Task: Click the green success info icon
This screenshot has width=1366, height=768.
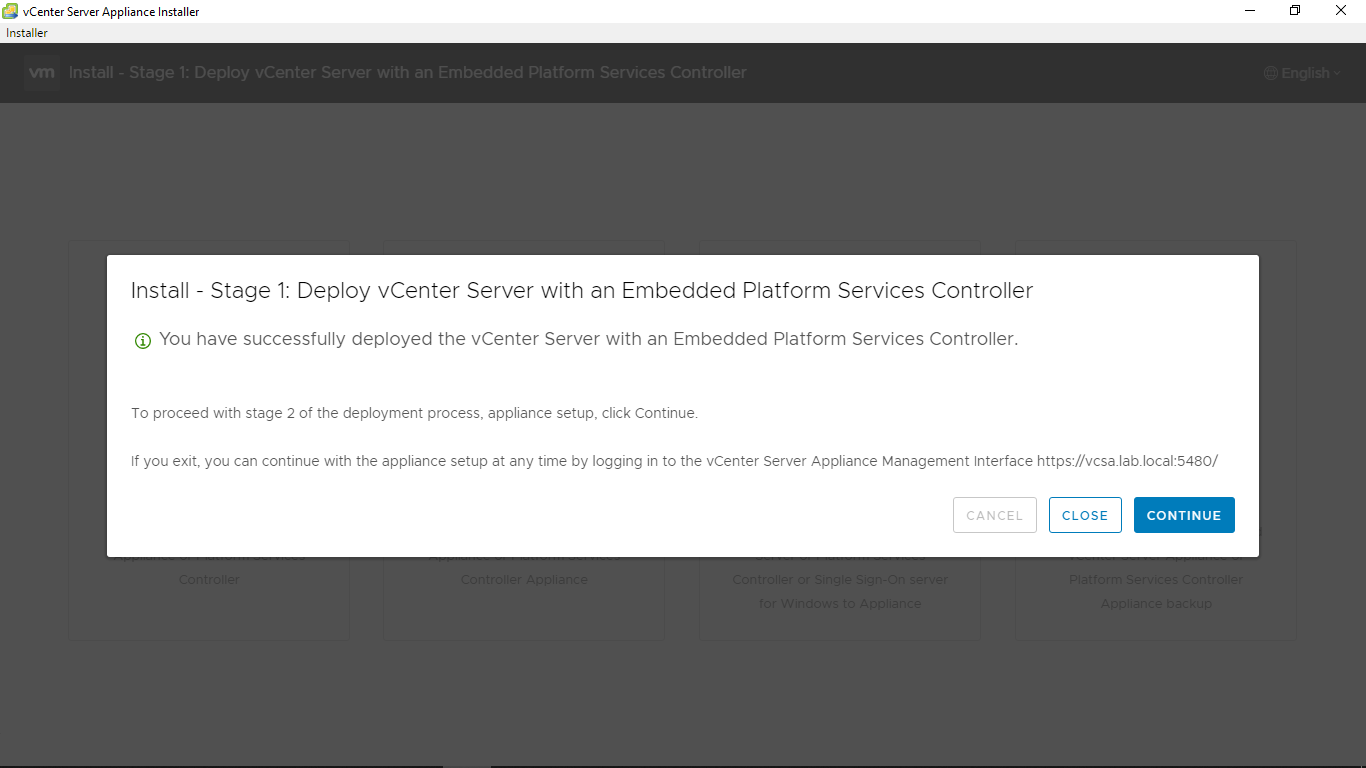Action: (x=143, y=341)
